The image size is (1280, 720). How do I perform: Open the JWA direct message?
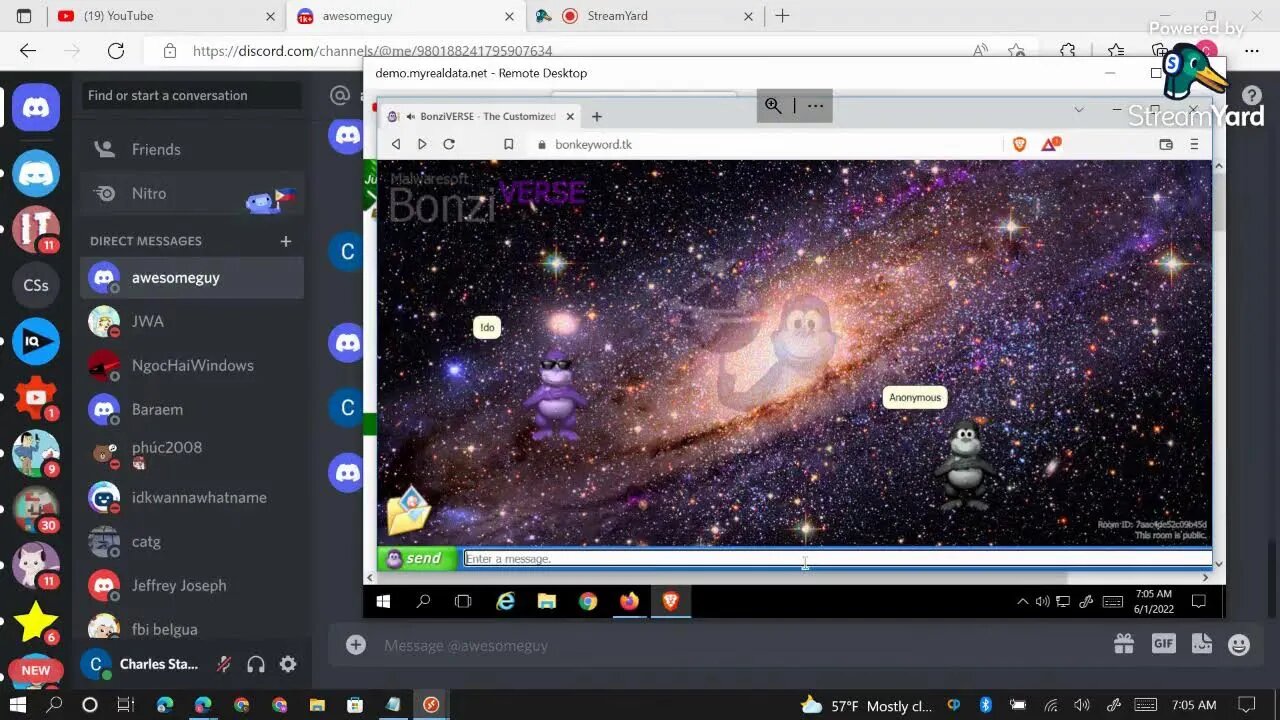(192, 321)
